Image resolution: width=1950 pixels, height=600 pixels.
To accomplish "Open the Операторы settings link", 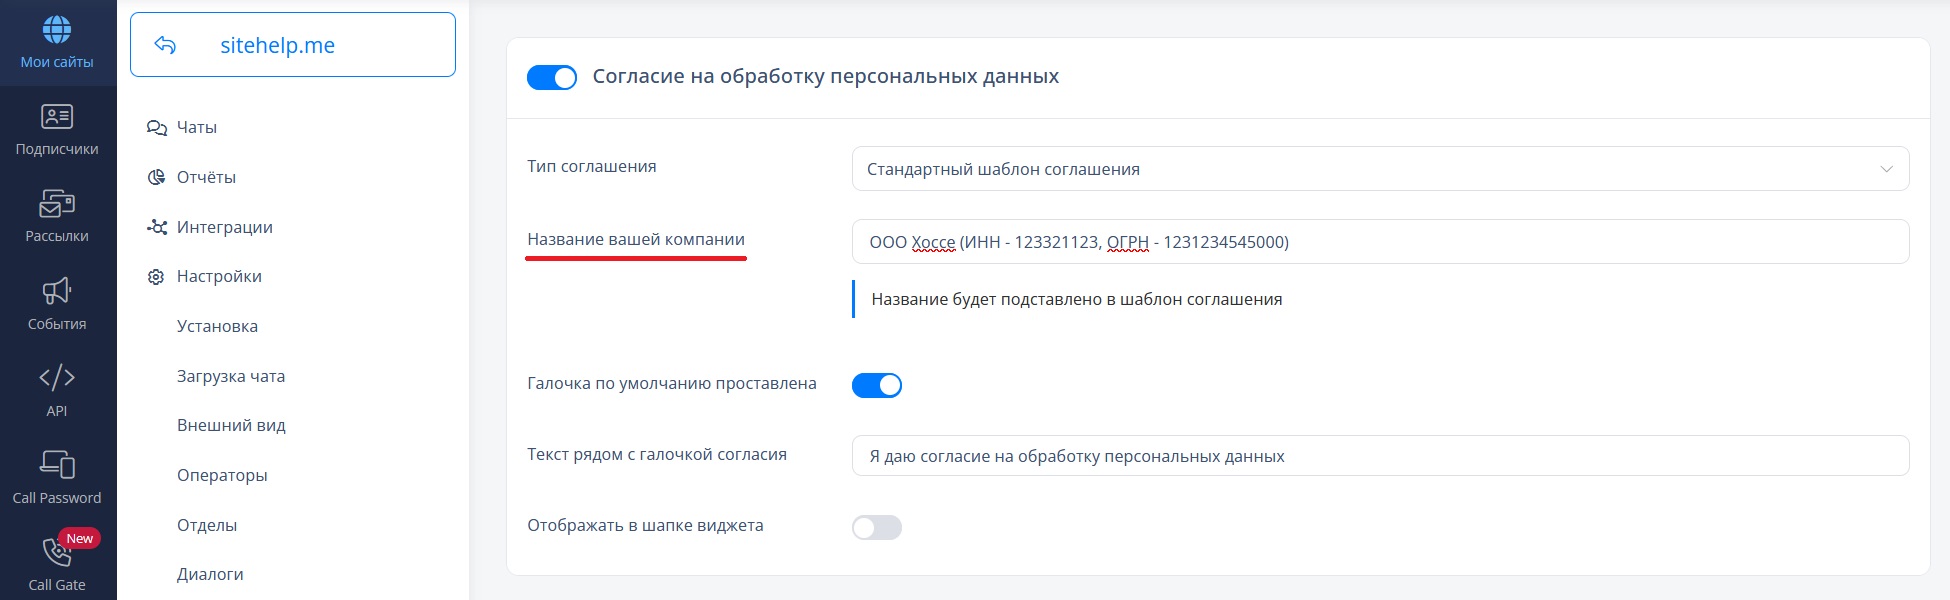I will coord(222,475).
